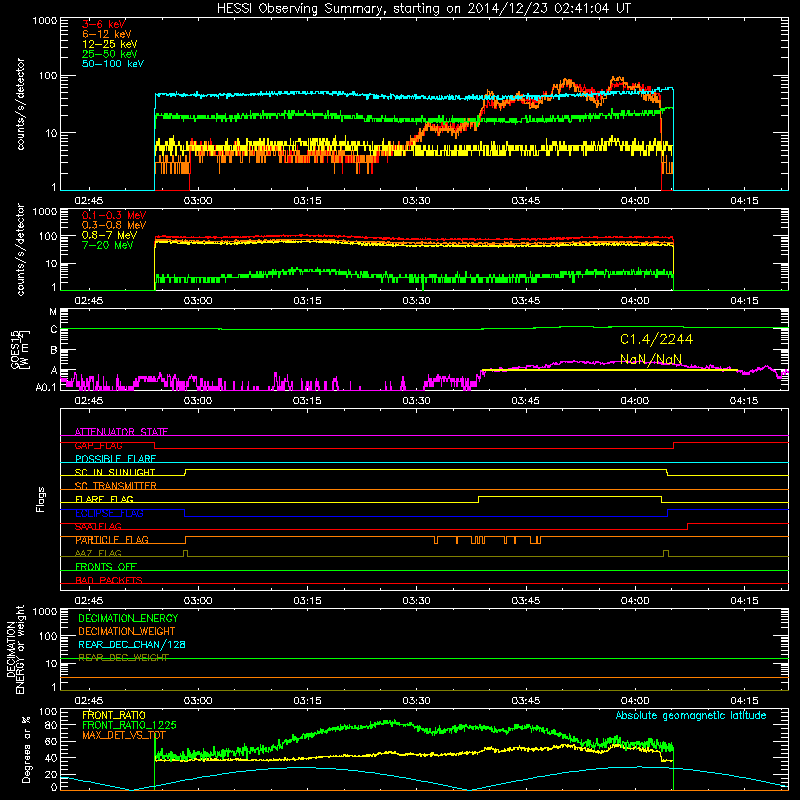The image size is (800, 800).
Task: Select the REAR_DEC_WEIGHT legend label
Action: coord(123,658)
